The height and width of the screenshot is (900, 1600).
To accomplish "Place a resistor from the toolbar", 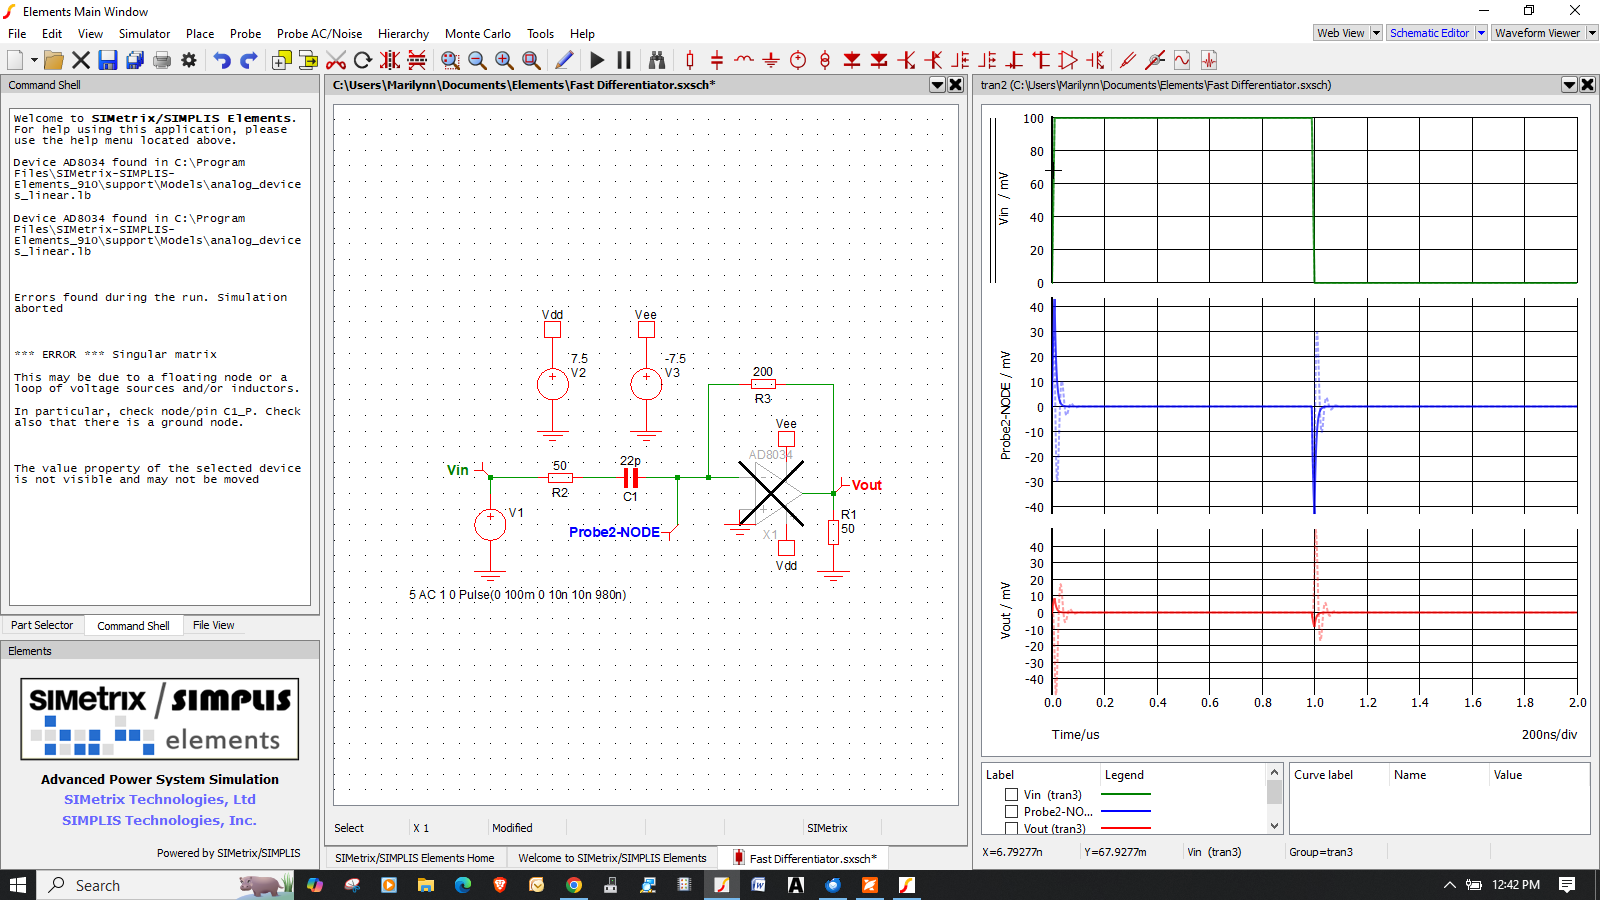I will pyautogui.click(x=690, y=60).
